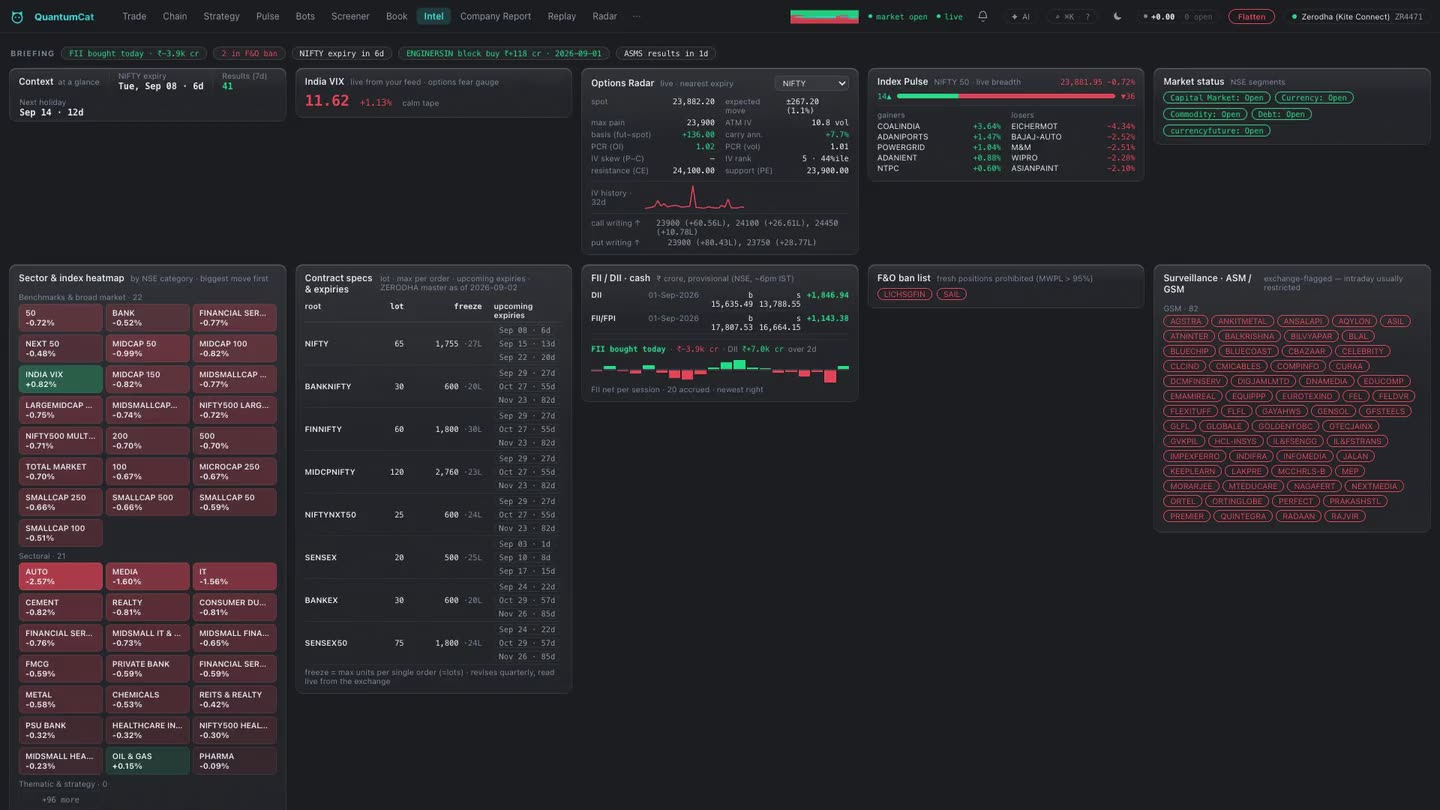Click the AGSTRA surveillance chip
The width and height of the screenshot is (1440, 810).
pos(1186,322)
